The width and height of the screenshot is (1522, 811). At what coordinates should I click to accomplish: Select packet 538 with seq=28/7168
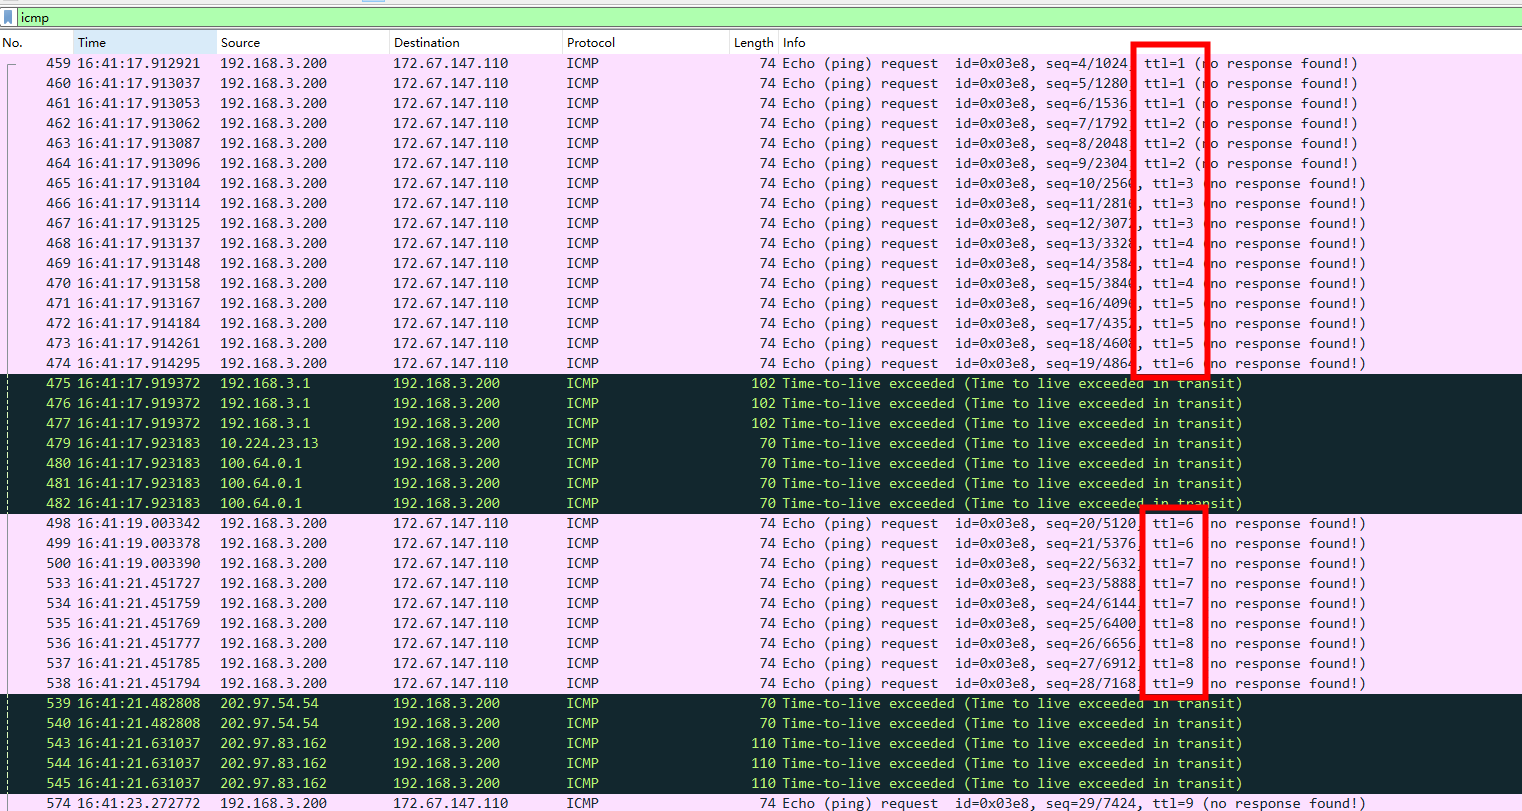(x=761, y=683)
